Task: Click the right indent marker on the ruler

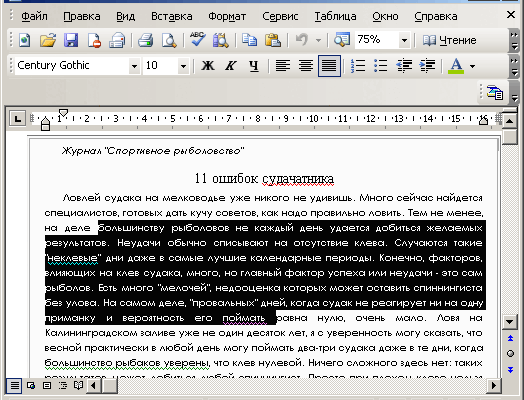Action: point(483,120)
